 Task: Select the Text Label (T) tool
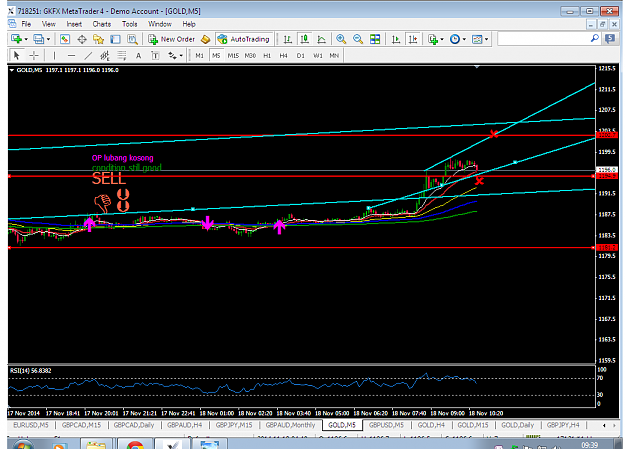pyautogui.click(x=155, y=56)
